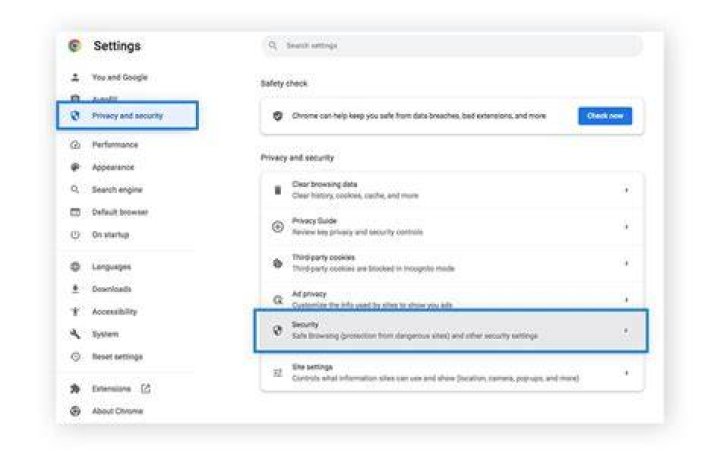Open You and Google in sidebar
The height and width of the screenshot is (453, 720).
tap(120, 77)
